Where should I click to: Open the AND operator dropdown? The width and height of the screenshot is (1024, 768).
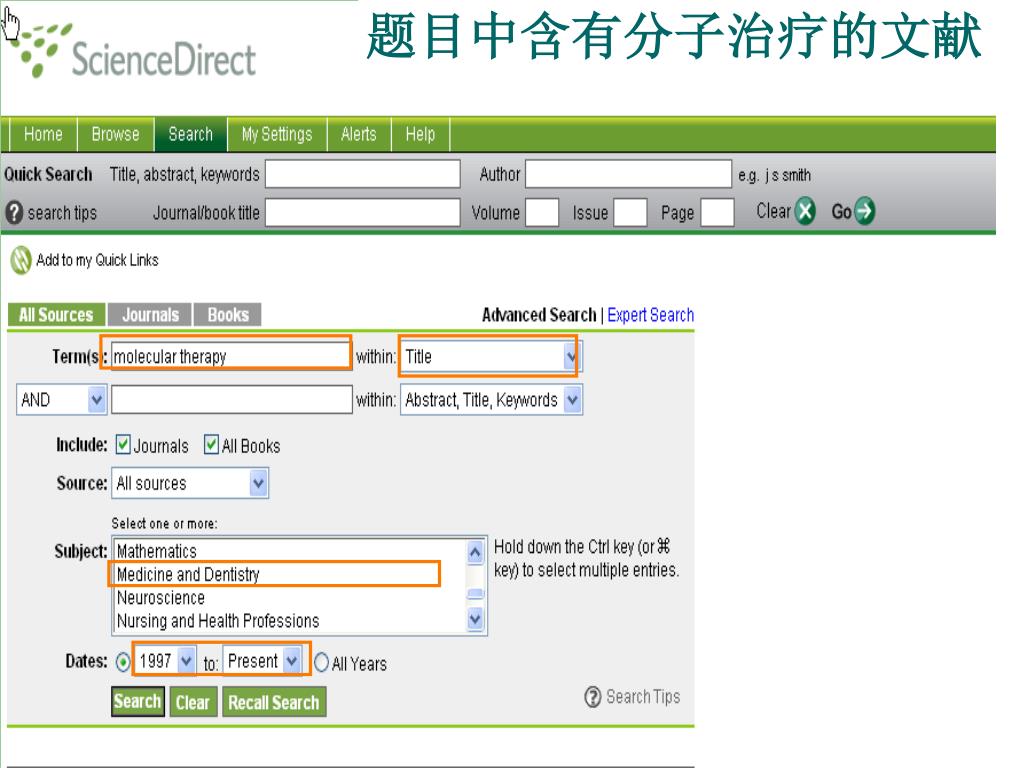[61, 400]
